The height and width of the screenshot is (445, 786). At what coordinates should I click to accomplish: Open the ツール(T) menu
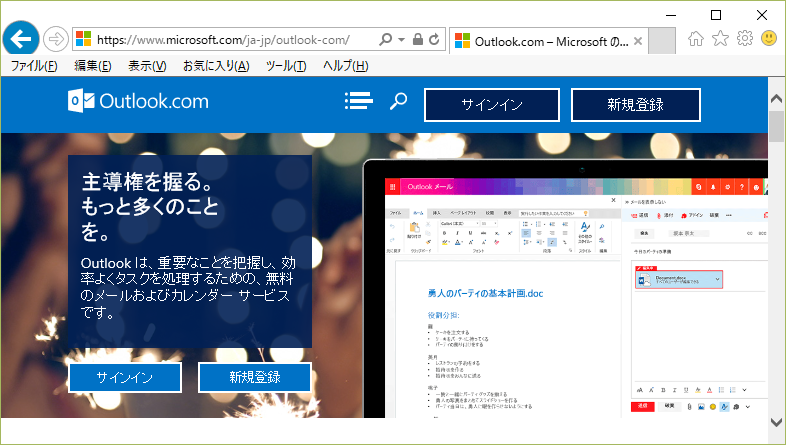(x=286, y=66)
